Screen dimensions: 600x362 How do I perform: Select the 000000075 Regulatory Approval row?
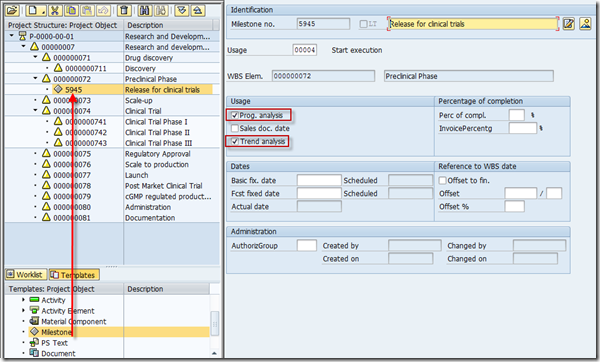112,154
